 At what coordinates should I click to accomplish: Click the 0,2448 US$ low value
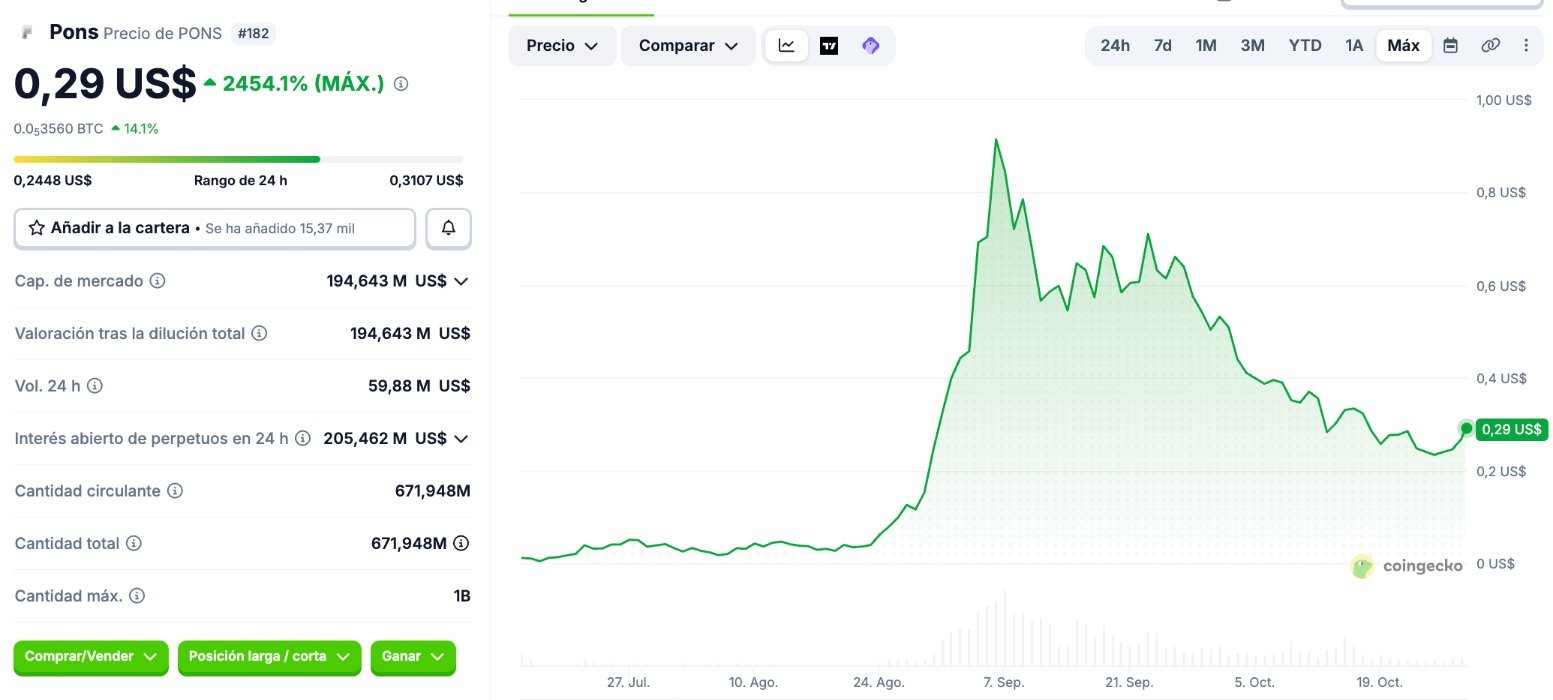pos(53,181)
